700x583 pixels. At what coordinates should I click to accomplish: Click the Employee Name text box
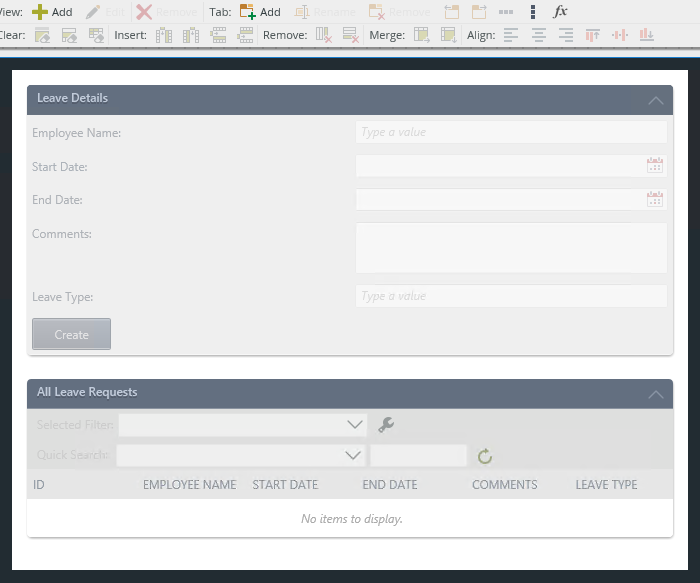511,132
